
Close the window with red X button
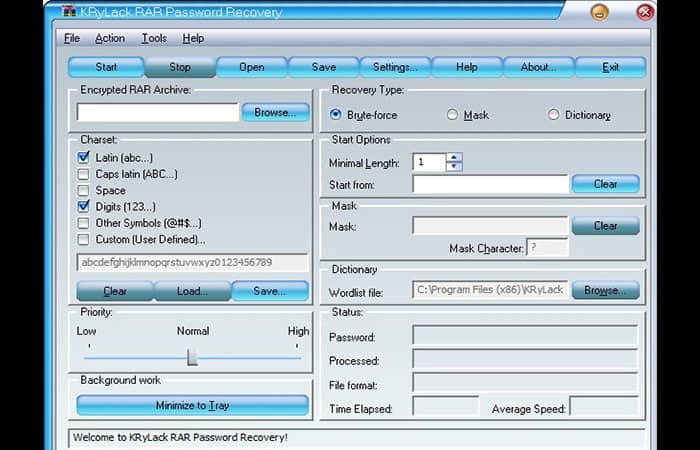tap(645, 12)
